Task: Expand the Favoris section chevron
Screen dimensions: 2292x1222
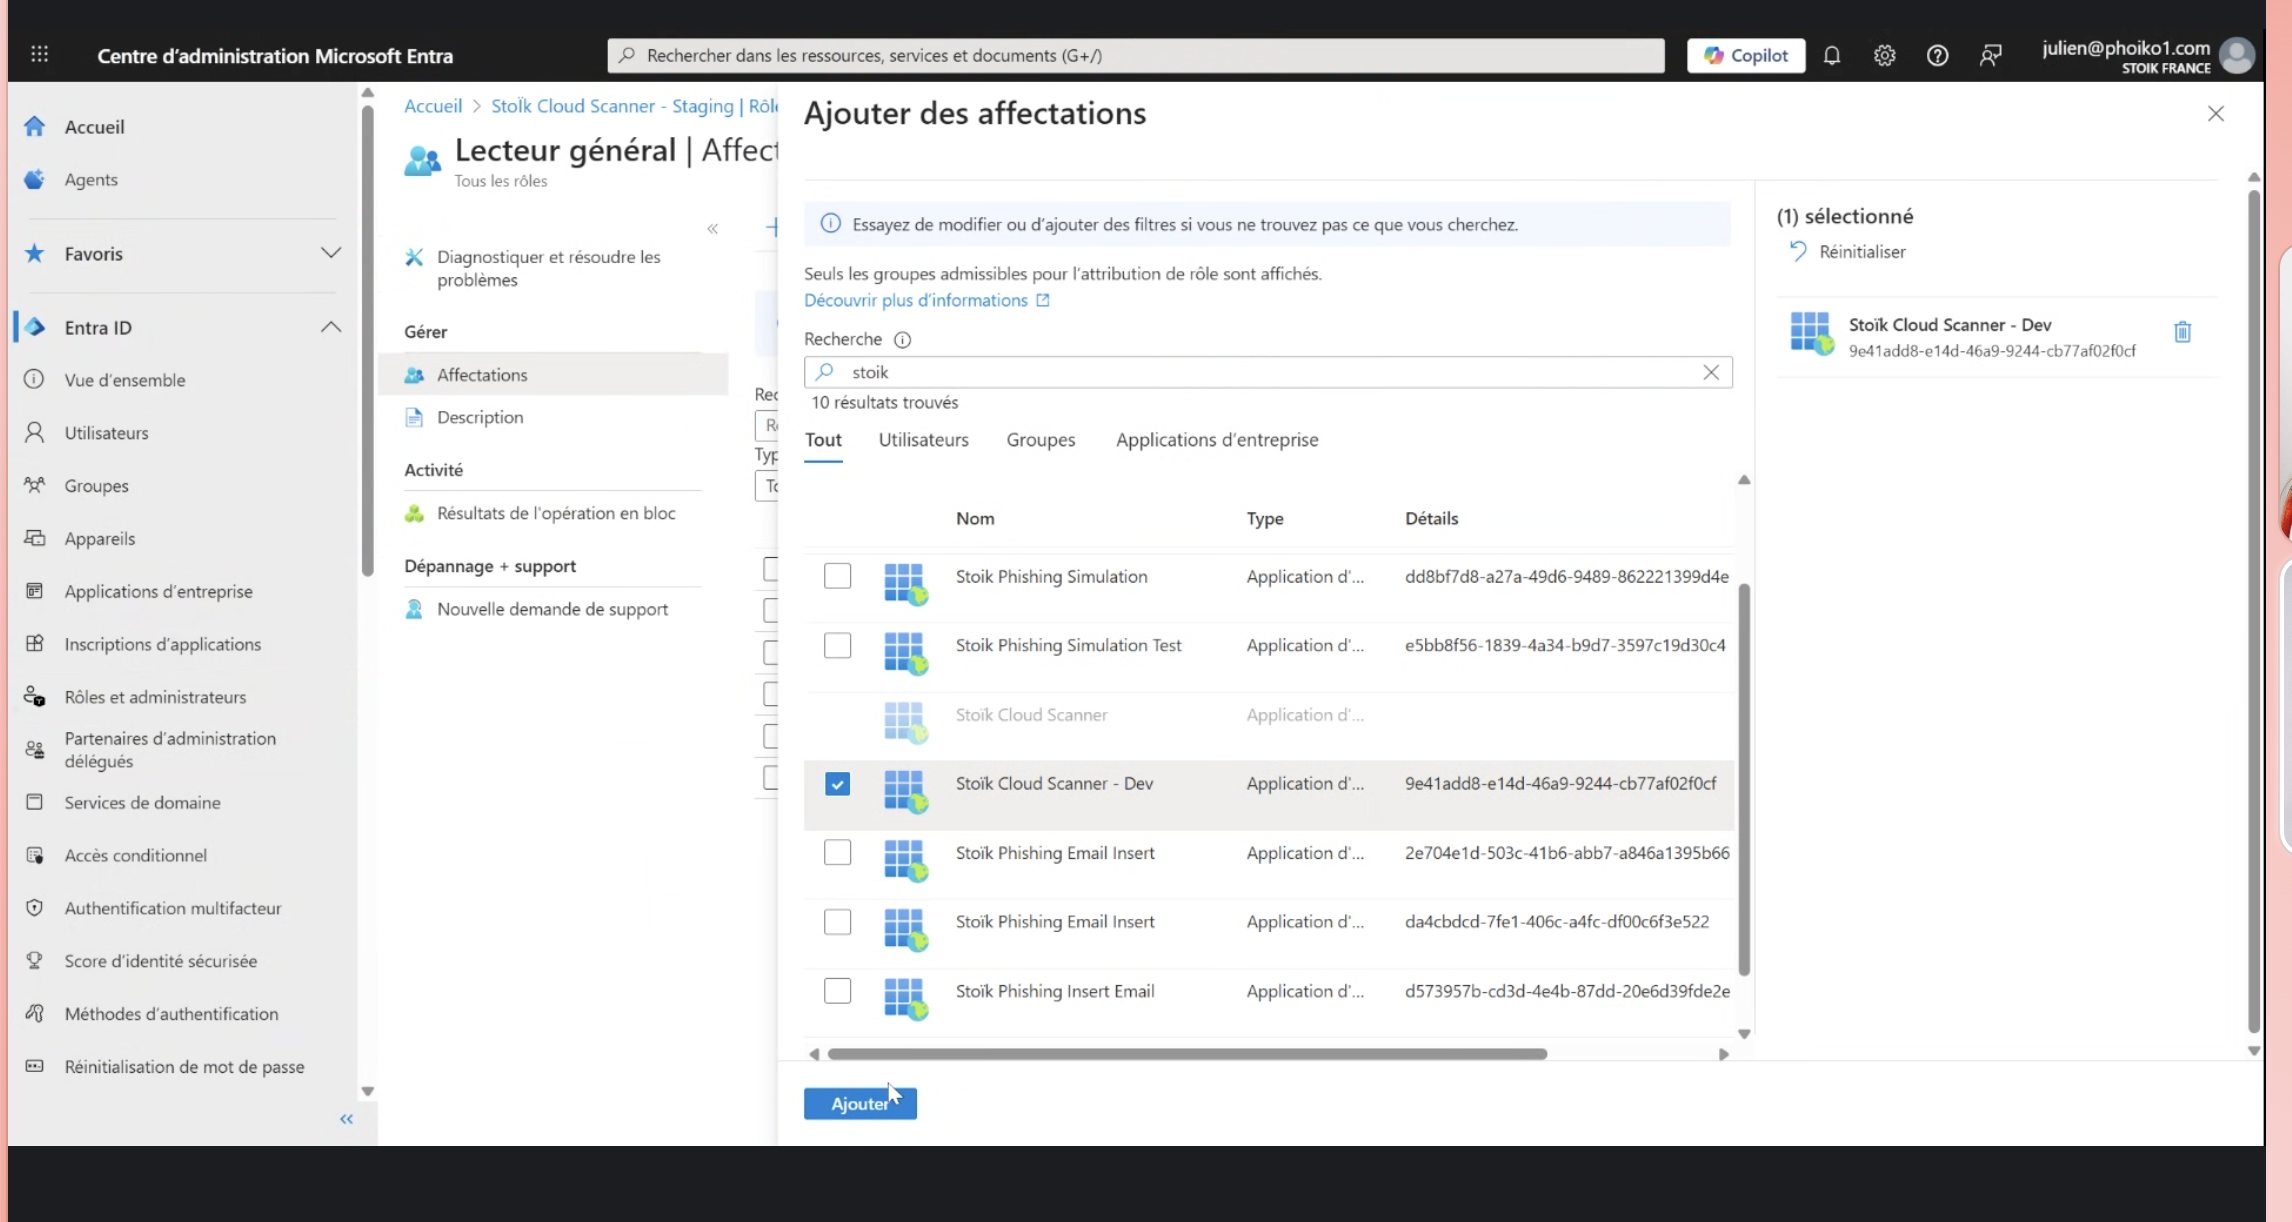Action: (x=331, y=253)
